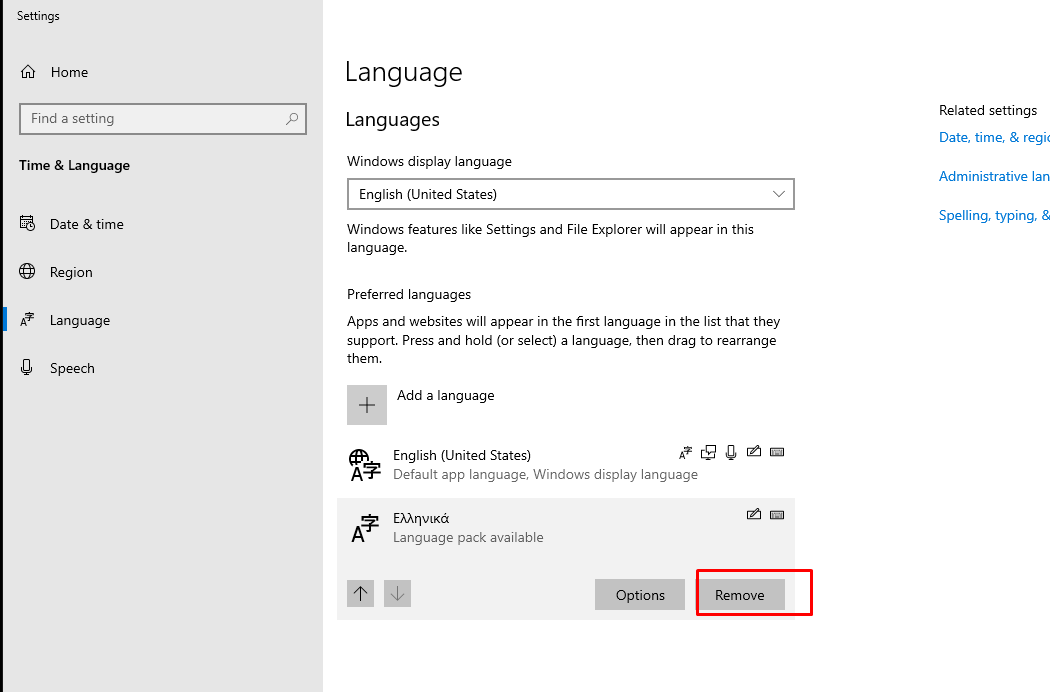Click the microphone speech icon for English
The width and height of the screenshot is (1050, 692).
731,452
